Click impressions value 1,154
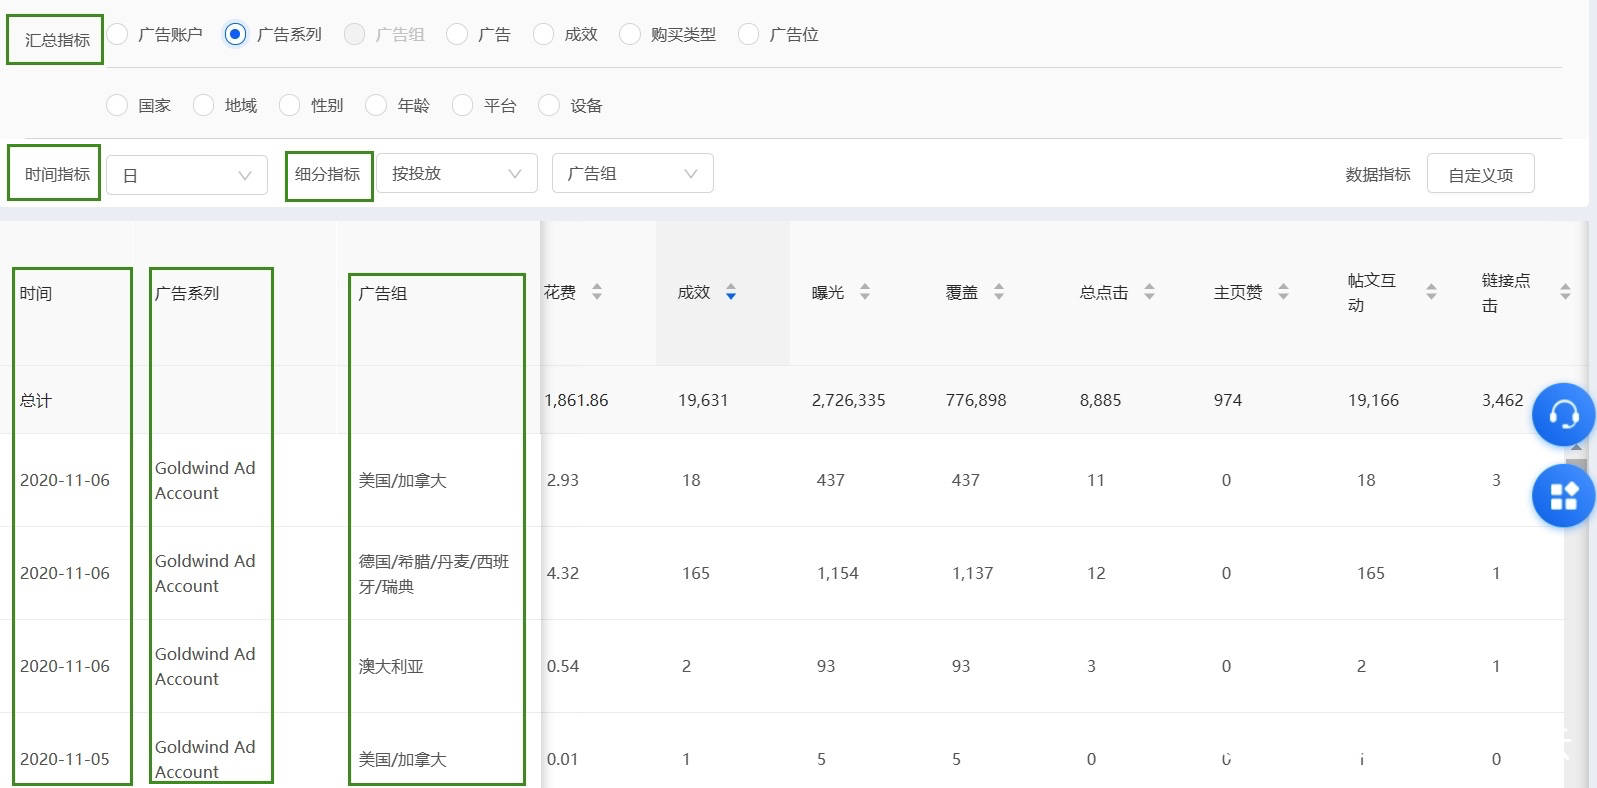This screenshot has height=788, width=1597. pyautogui.click(x=838, y=573)
